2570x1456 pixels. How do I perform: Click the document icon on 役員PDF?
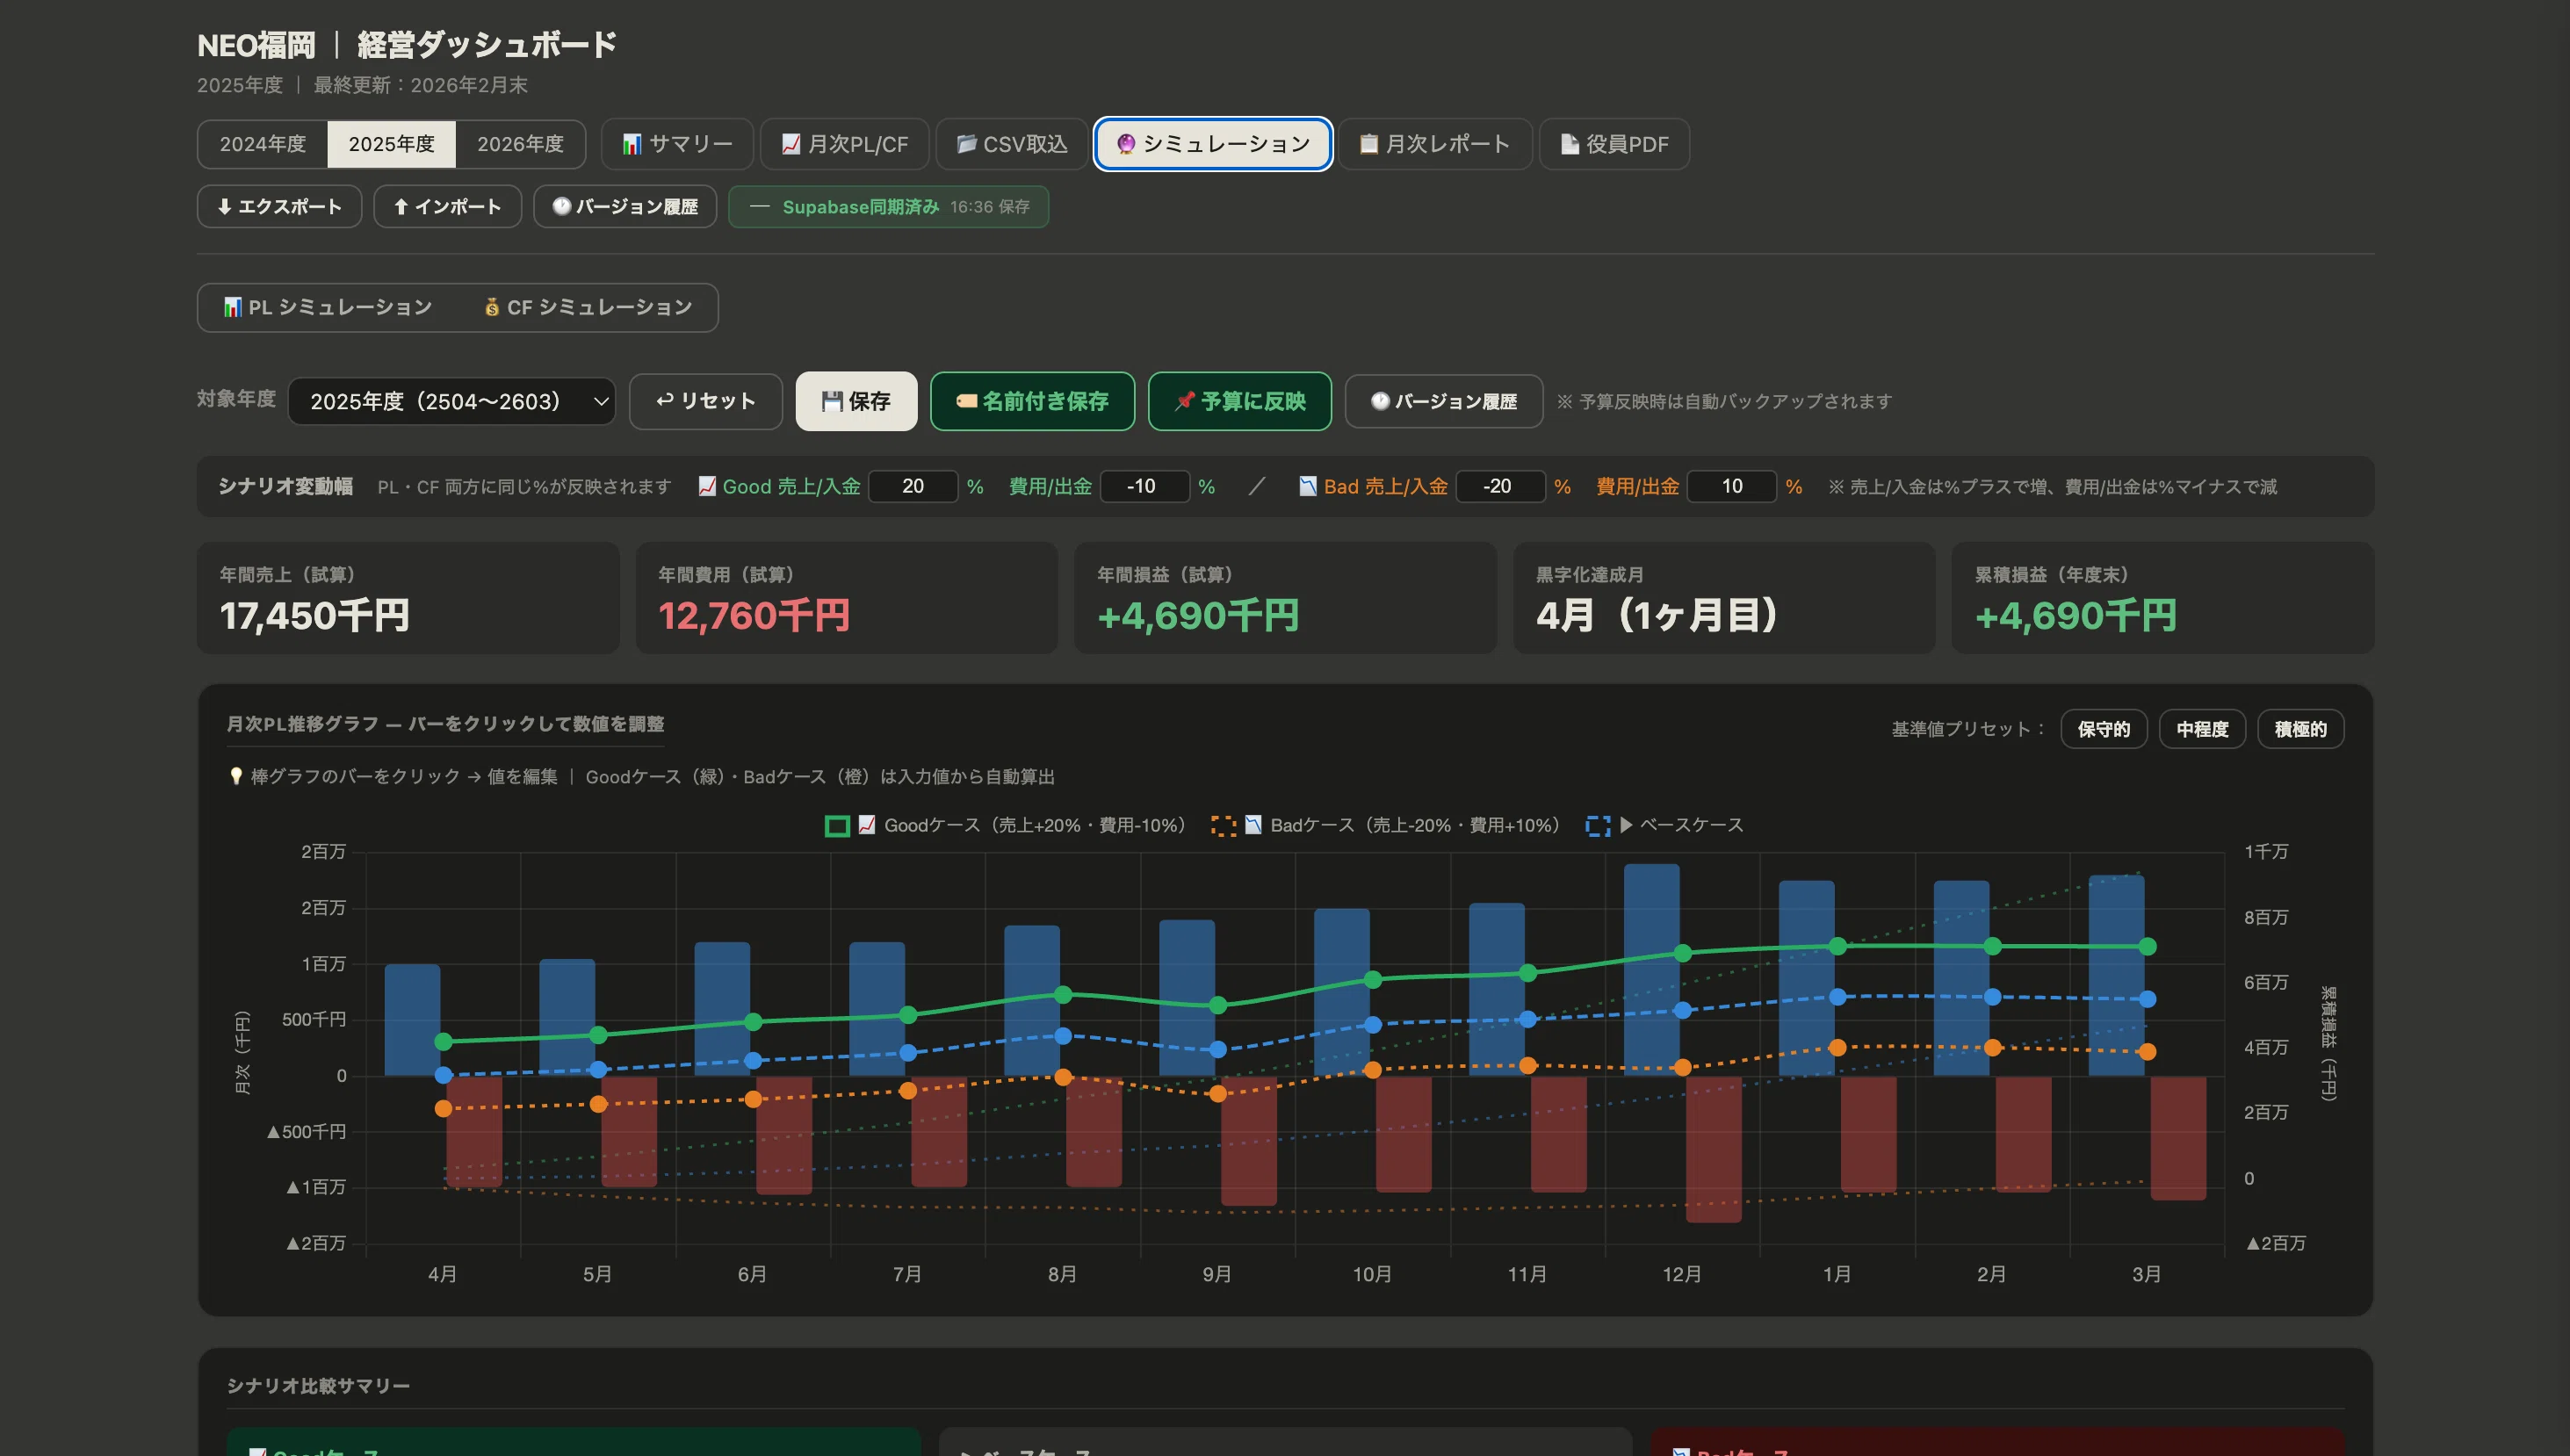[1570, 144]
